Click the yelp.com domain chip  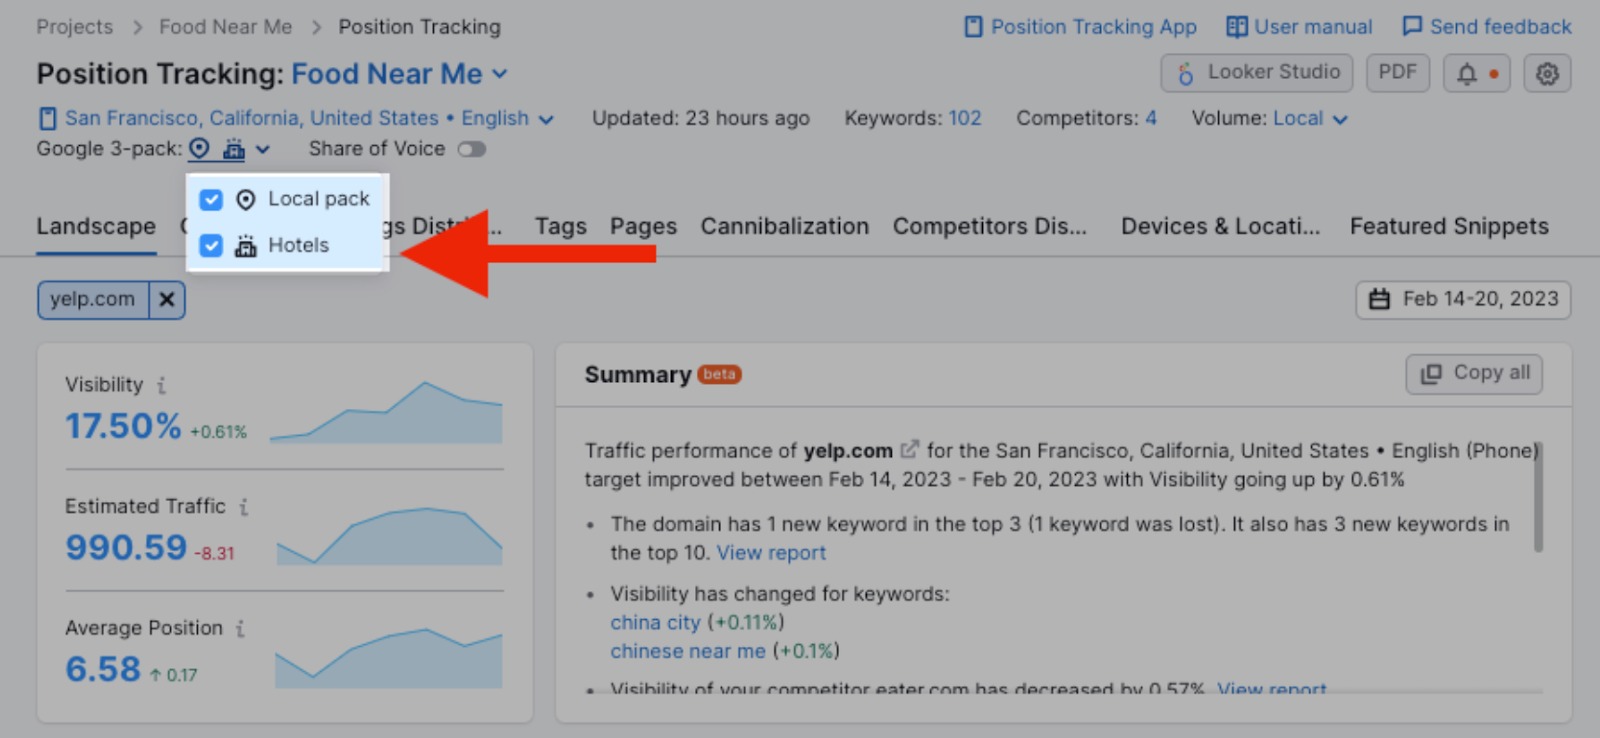93,299
